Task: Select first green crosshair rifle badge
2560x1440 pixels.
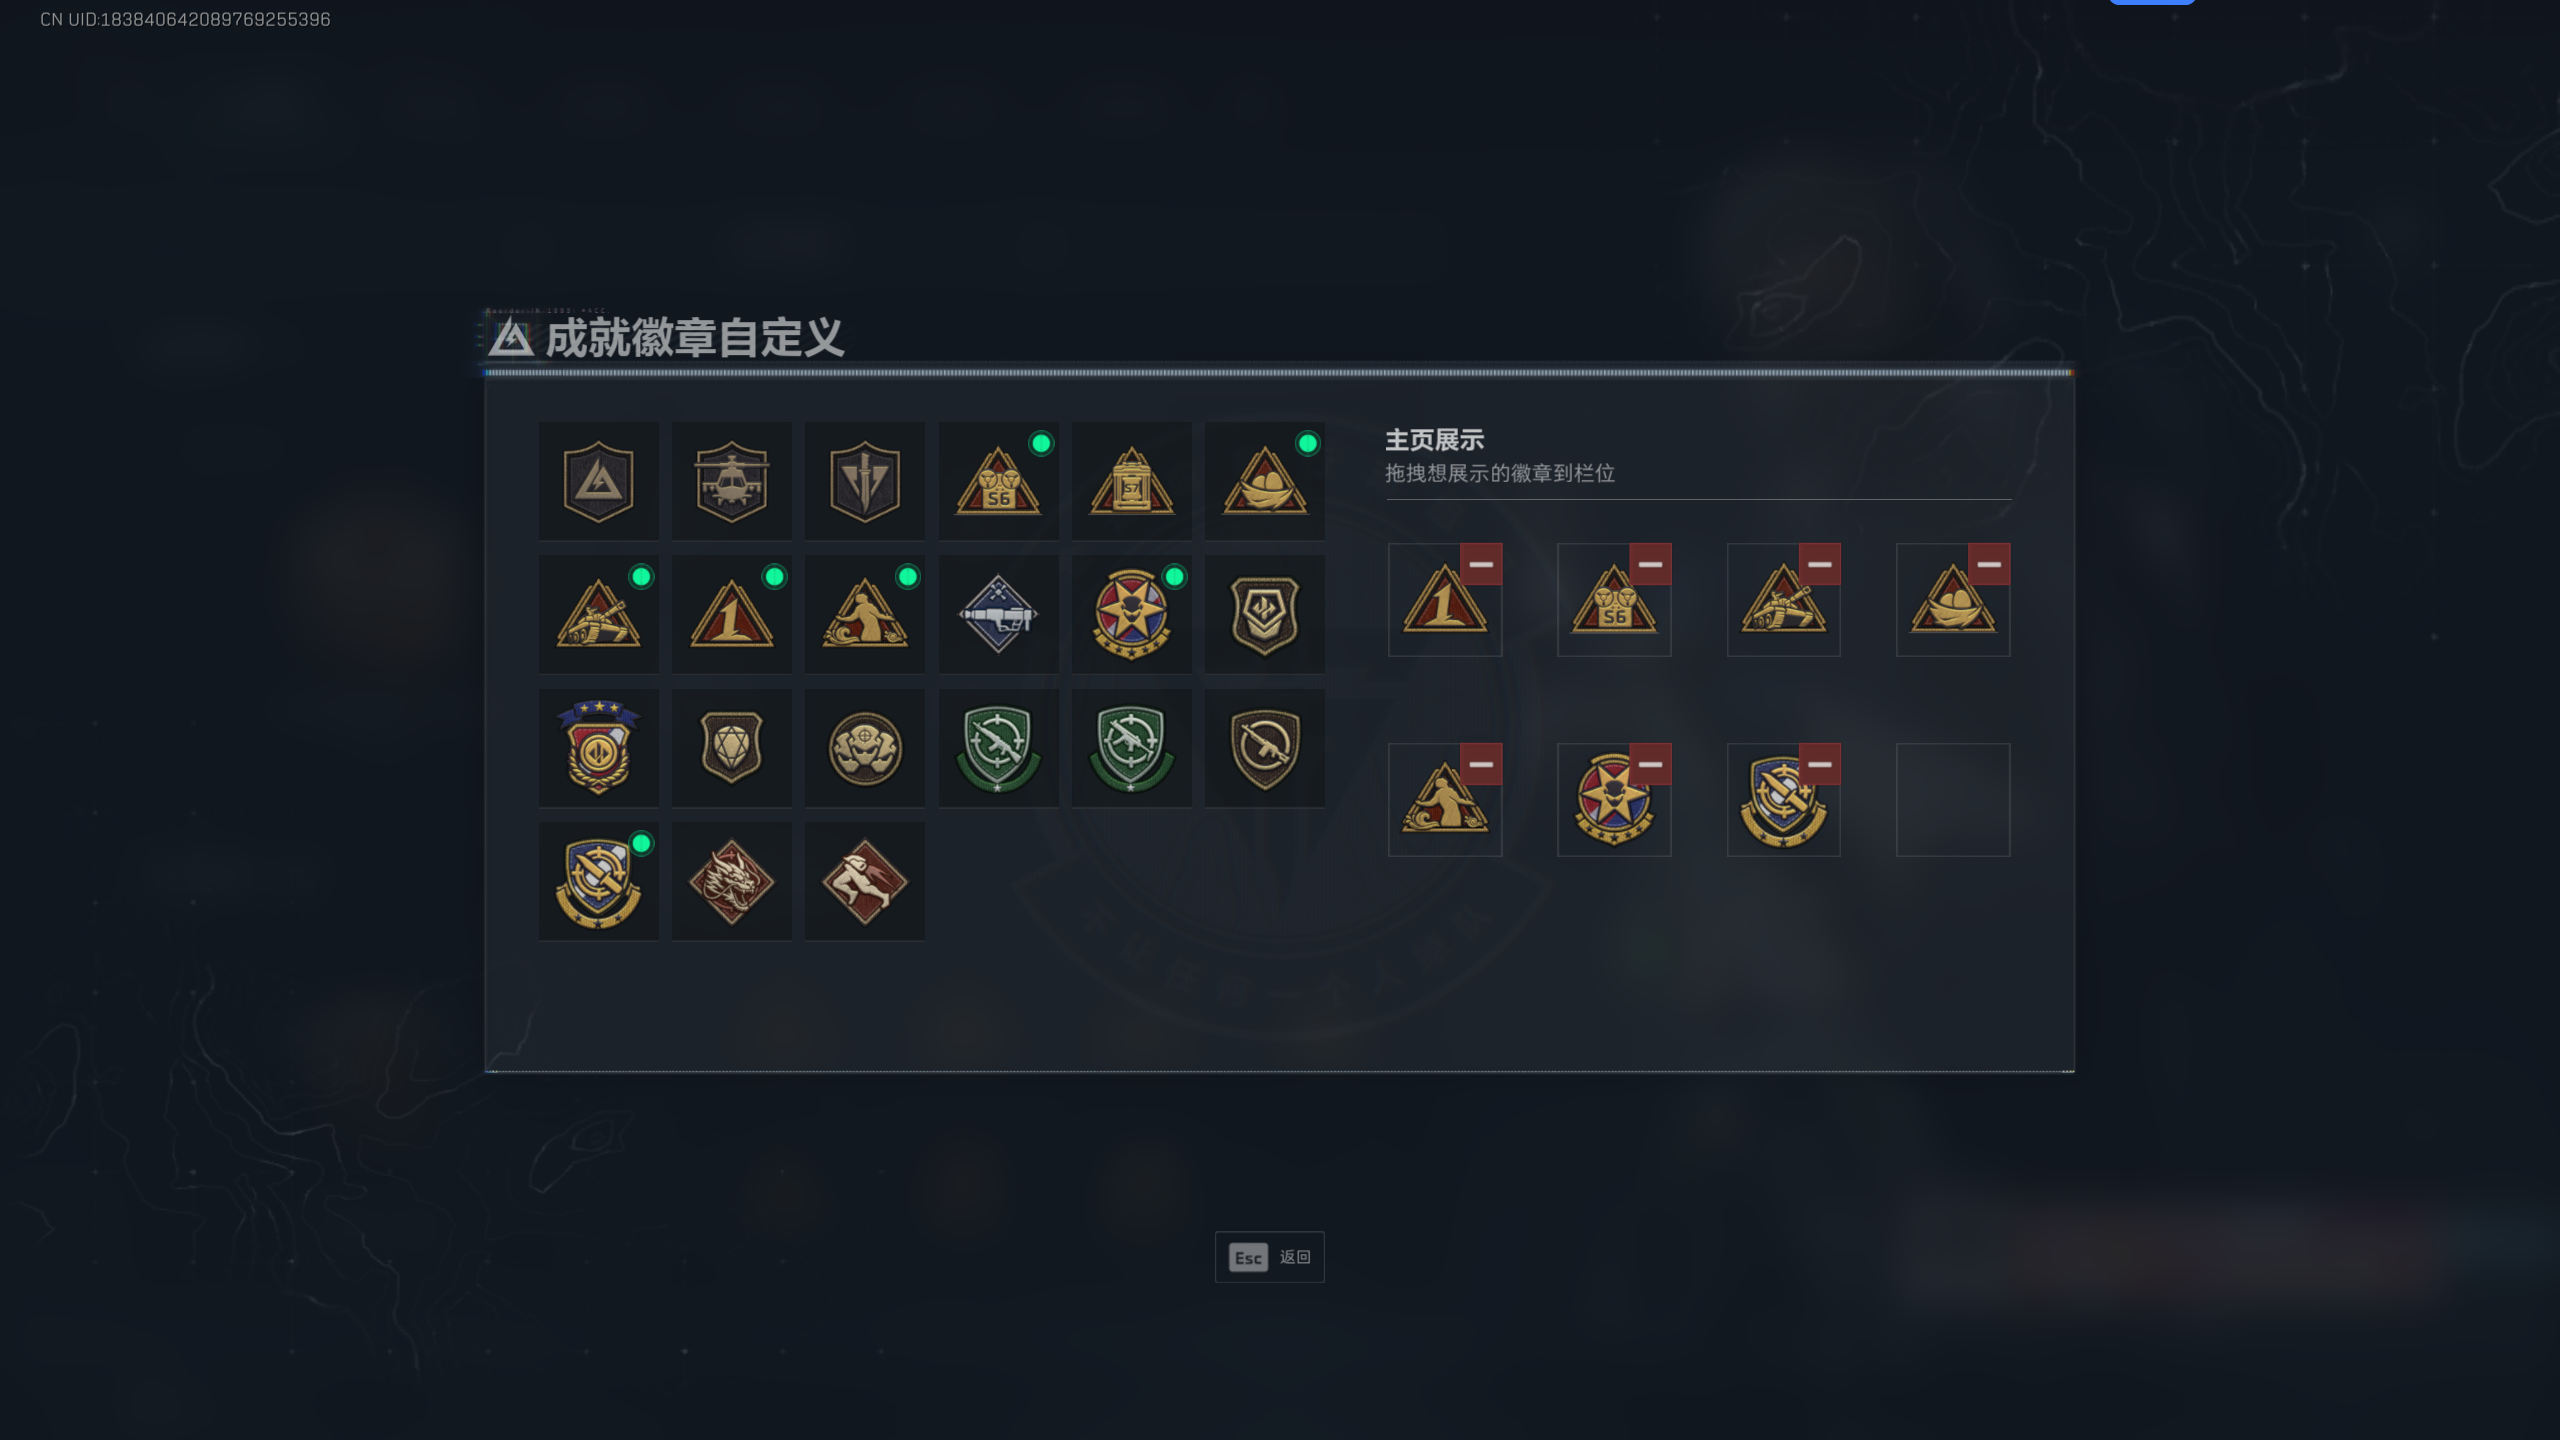Action: (998, 748)
